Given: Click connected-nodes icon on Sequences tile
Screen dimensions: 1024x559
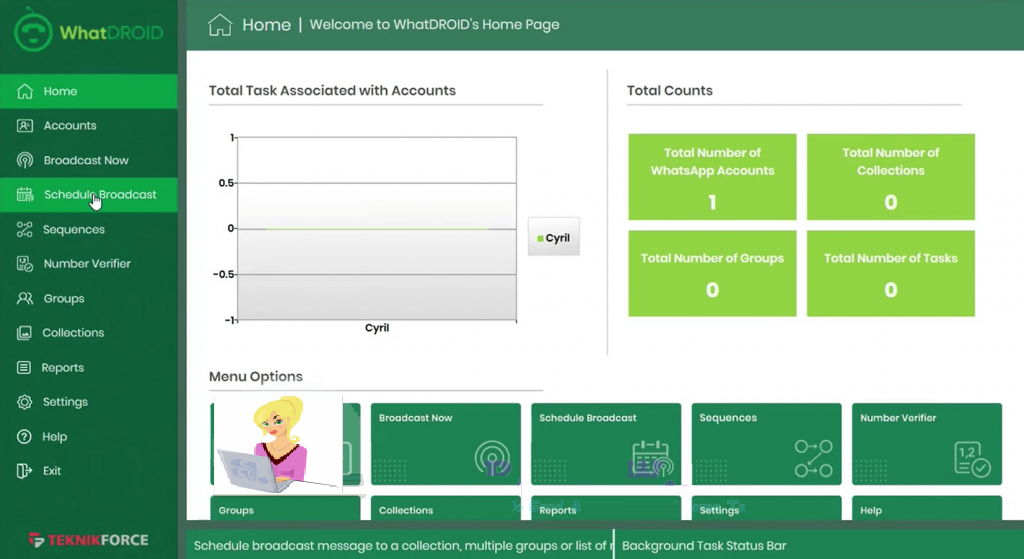Looking at the screenshot, I should pos(814,458).
